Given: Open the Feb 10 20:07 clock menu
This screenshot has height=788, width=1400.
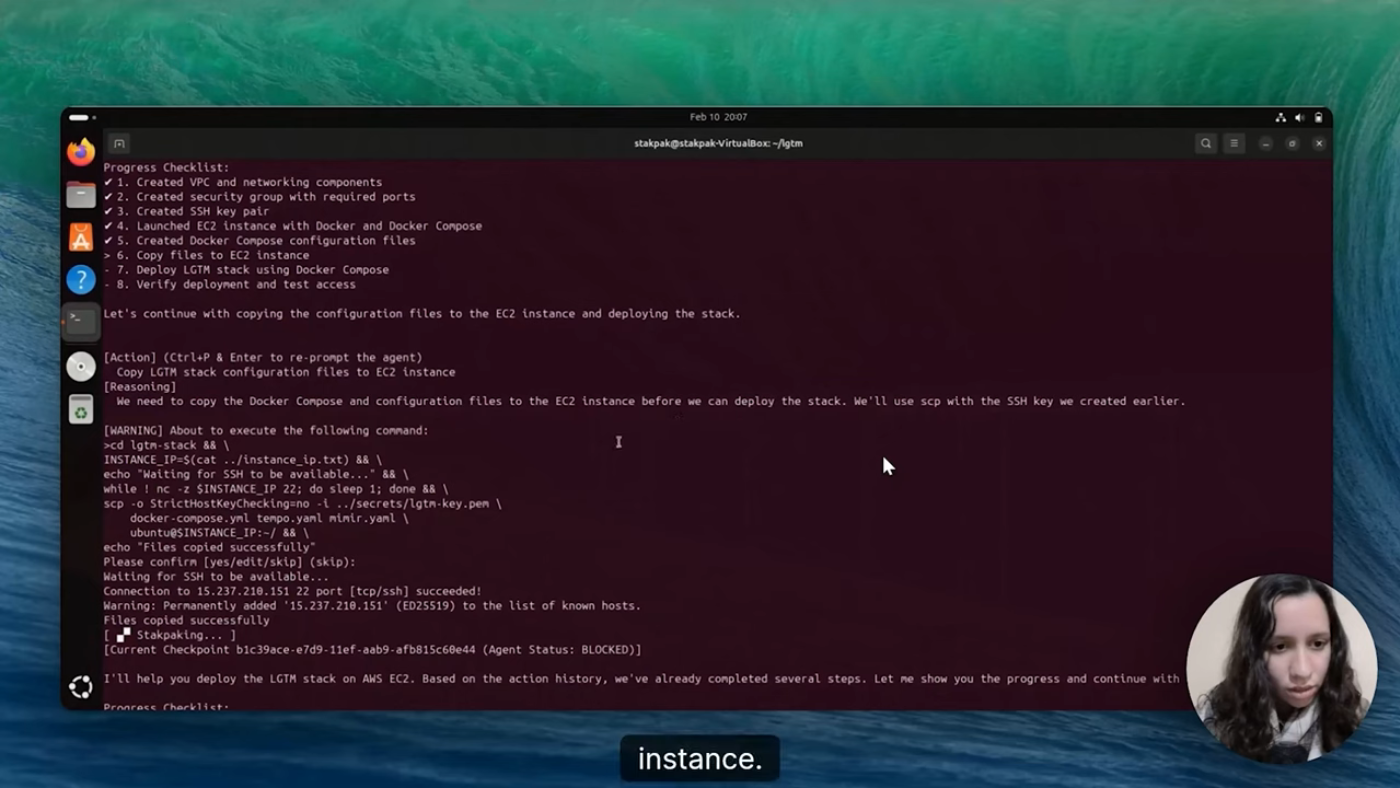Looking at the screenshot, I should 718,117.
